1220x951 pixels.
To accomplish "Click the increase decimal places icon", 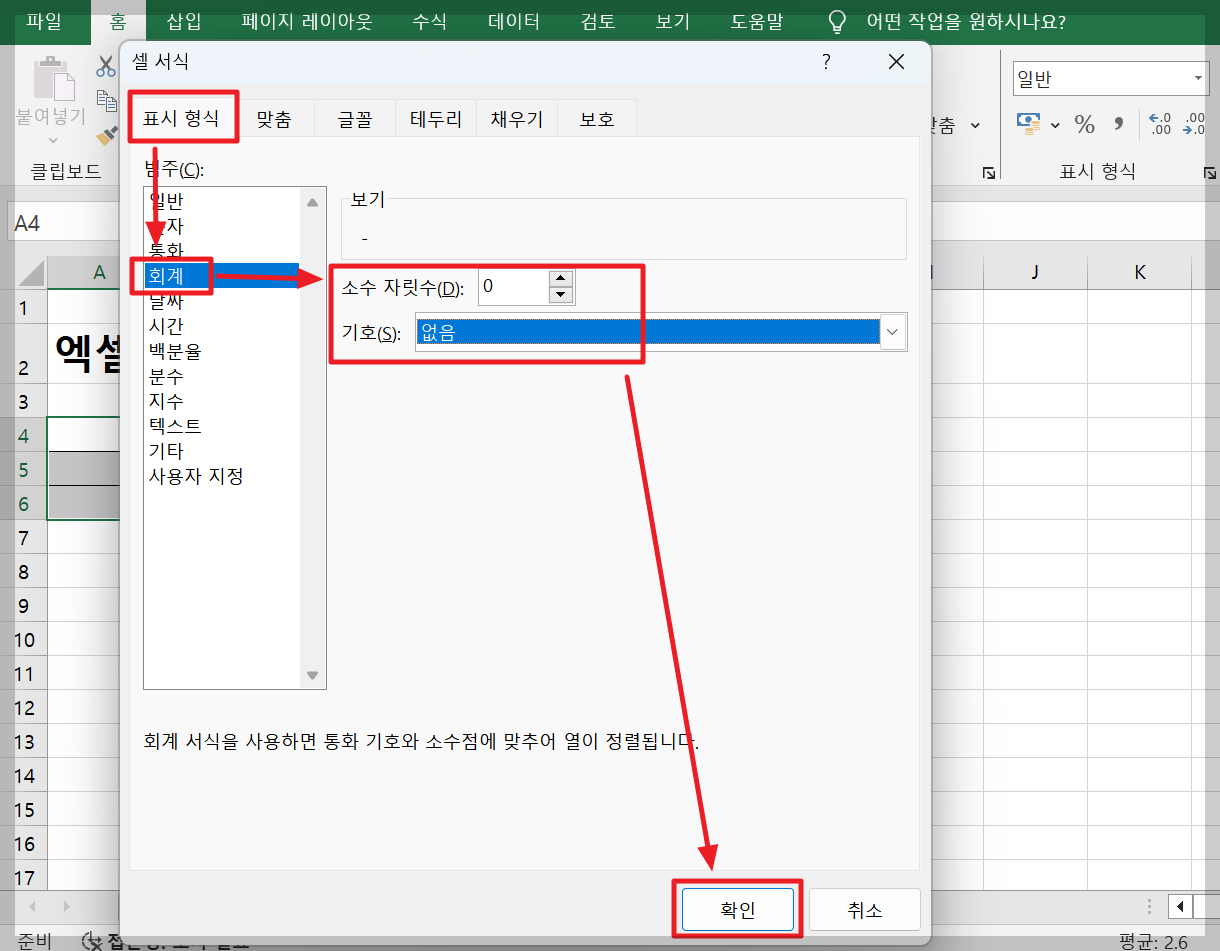I will 1158,124.
